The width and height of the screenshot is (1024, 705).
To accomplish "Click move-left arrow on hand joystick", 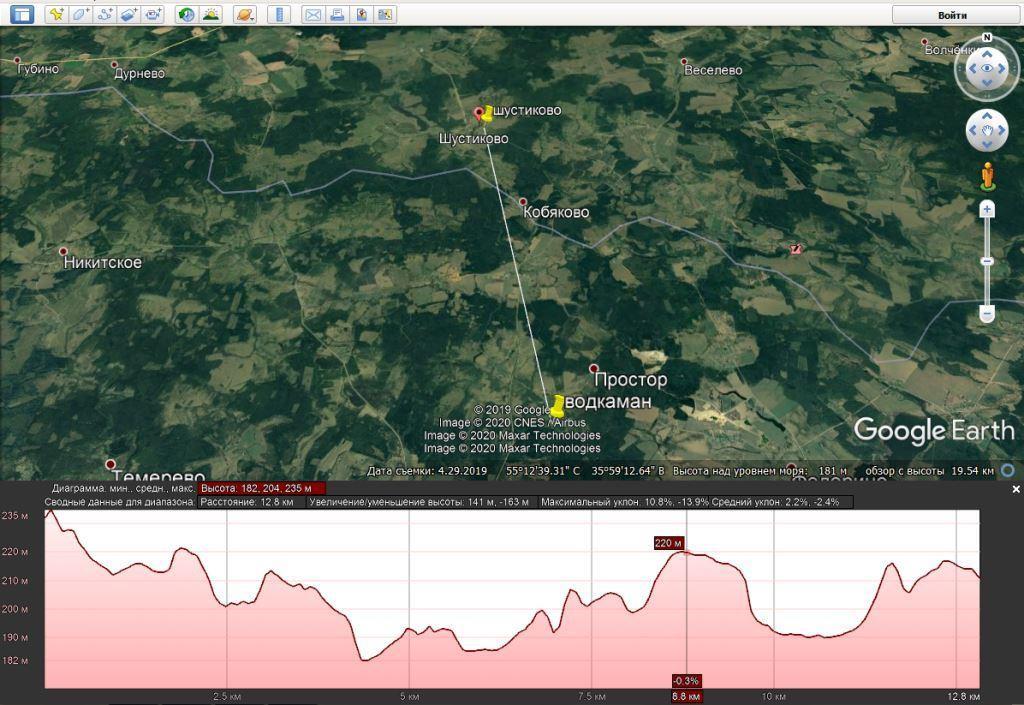I will [973, 131].
